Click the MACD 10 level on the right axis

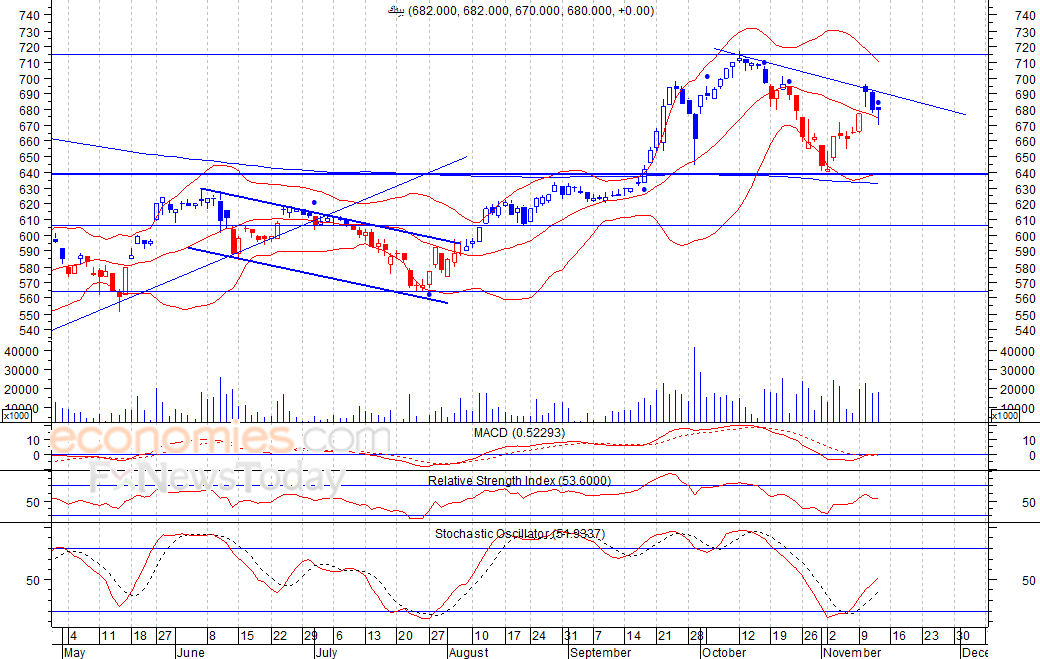click(1029, 440)
